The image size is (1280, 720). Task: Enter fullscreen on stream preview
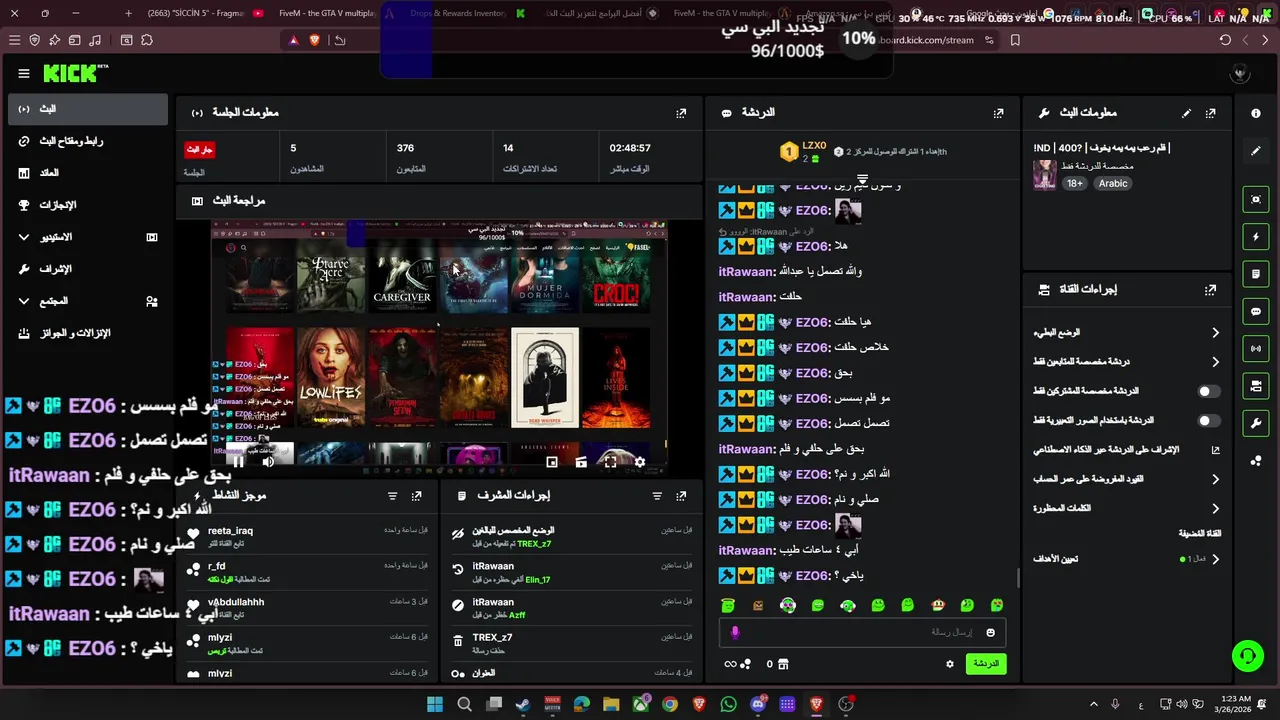click(610, 462)
